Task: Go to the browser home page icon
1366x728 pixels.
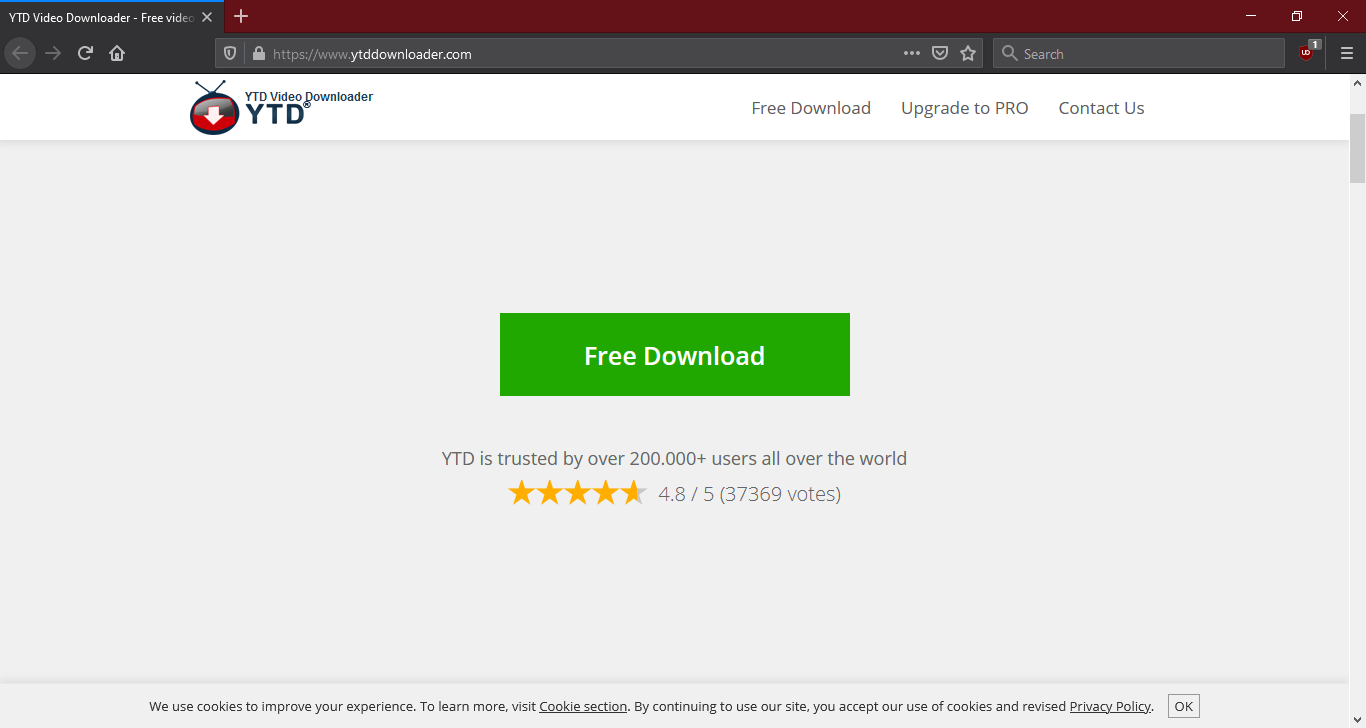Action: coord(117,53)
